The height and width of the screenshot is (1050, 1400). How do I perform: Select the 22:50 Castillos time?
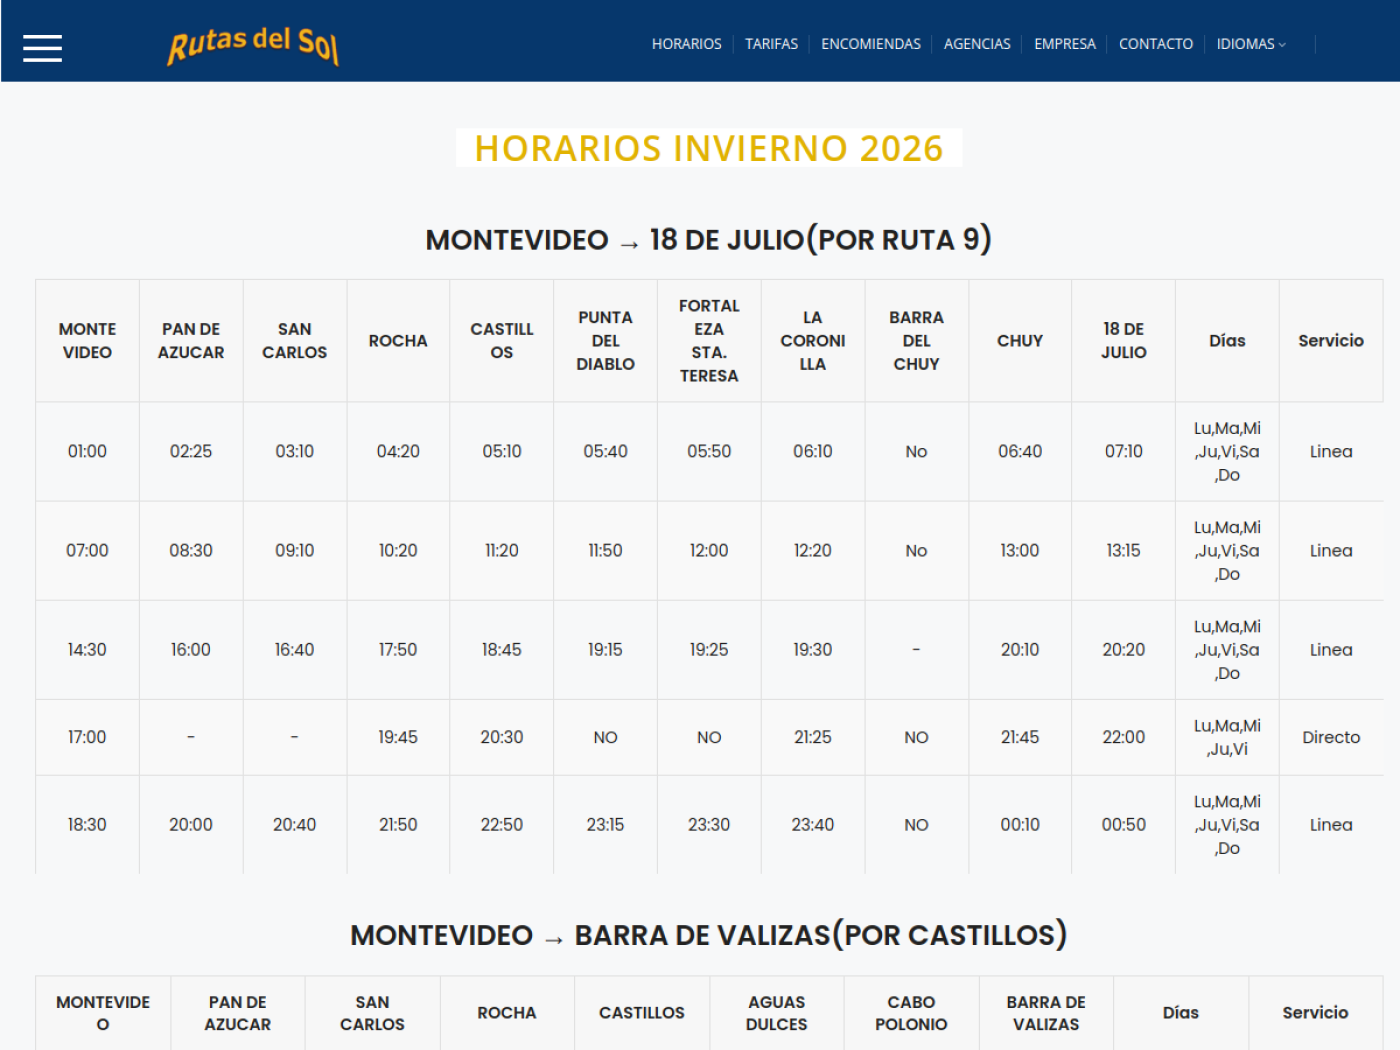click(502, 825)
